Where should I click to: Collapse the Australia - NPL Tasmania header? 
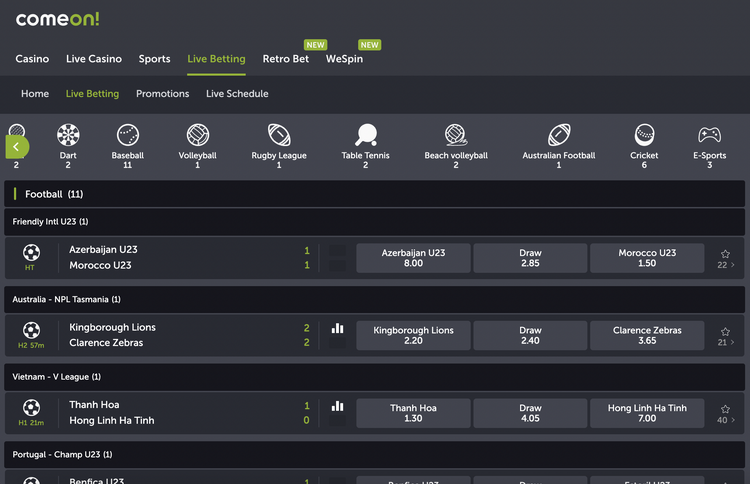click(x=375, y=299)
